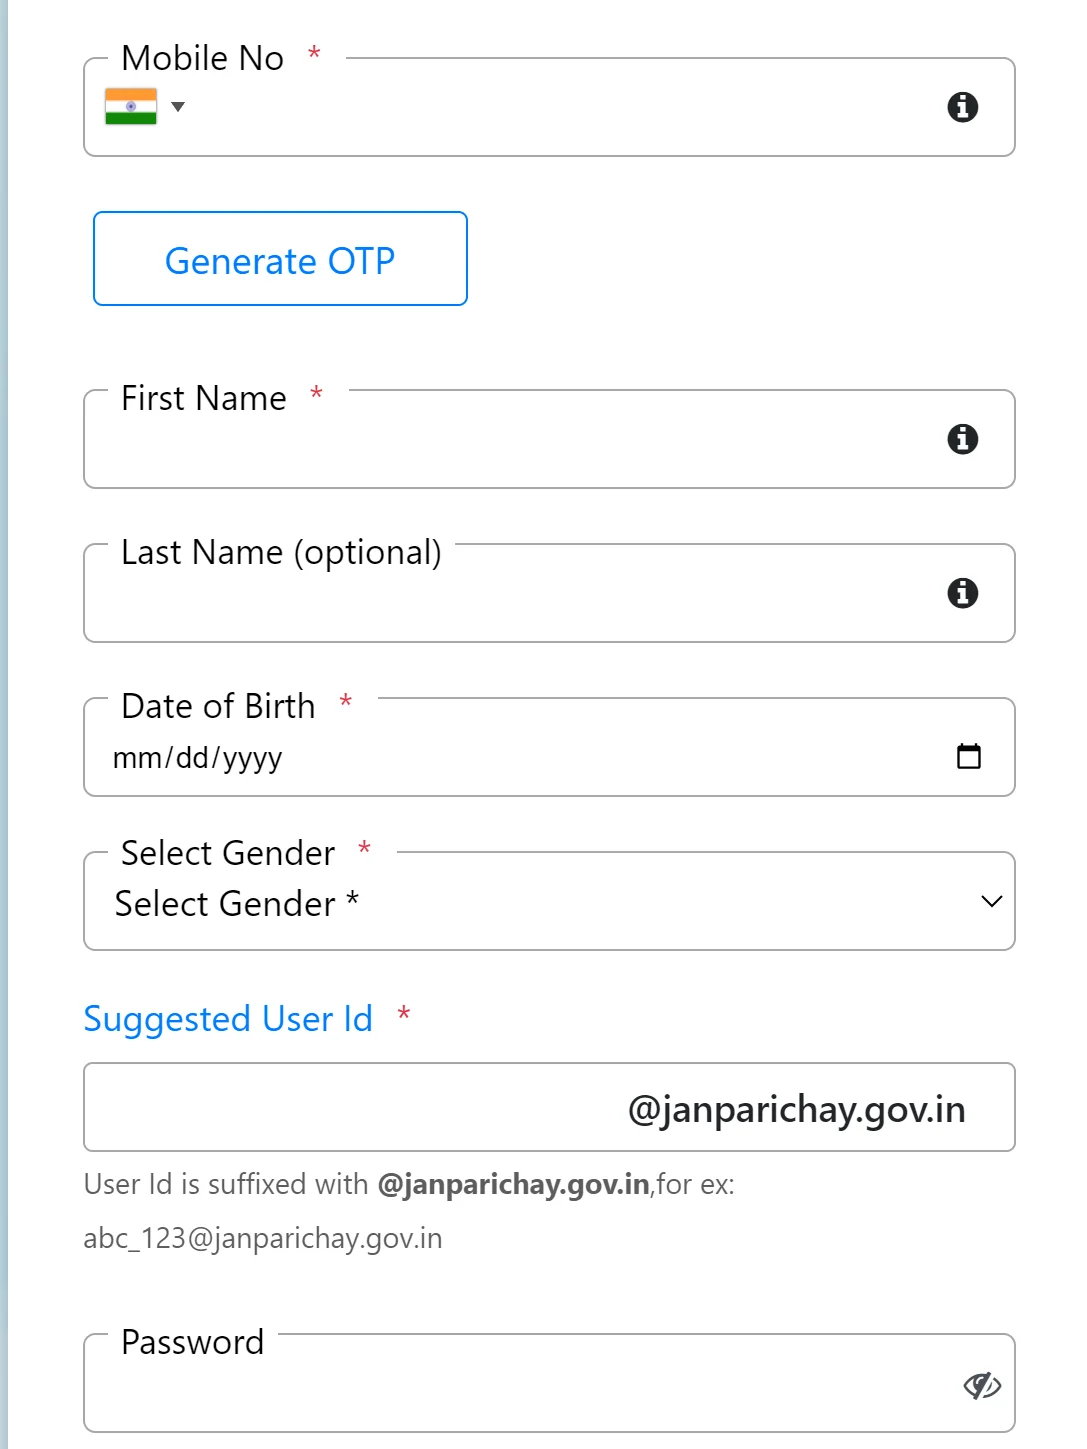Select the month part of Date of Birth
This screenshot has width=1087, height=1449.
point(136,758)
